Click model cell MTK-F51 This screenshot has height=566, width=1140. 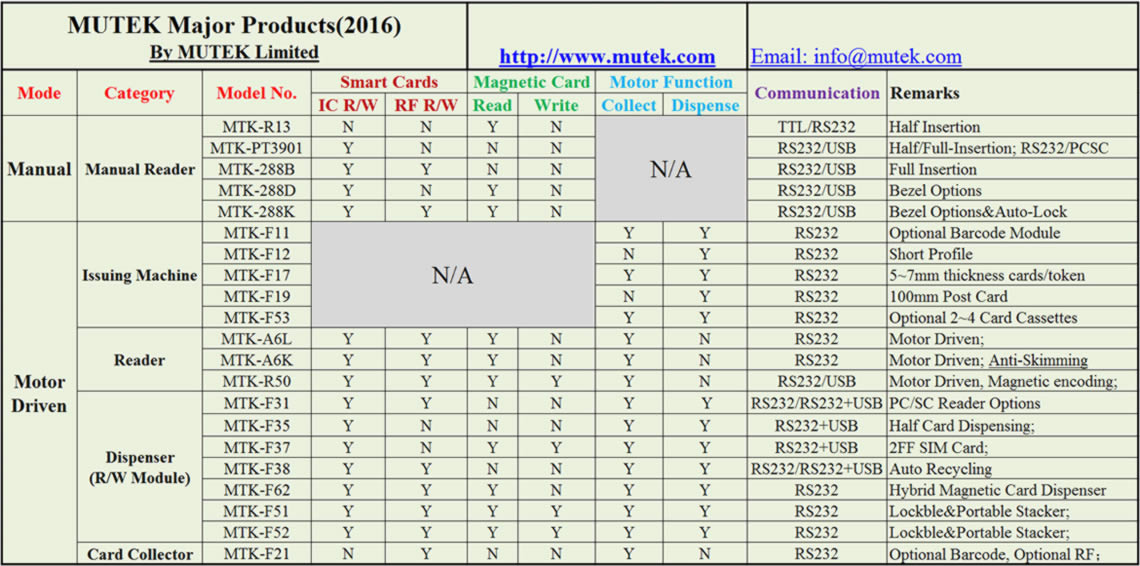point(257,511)
